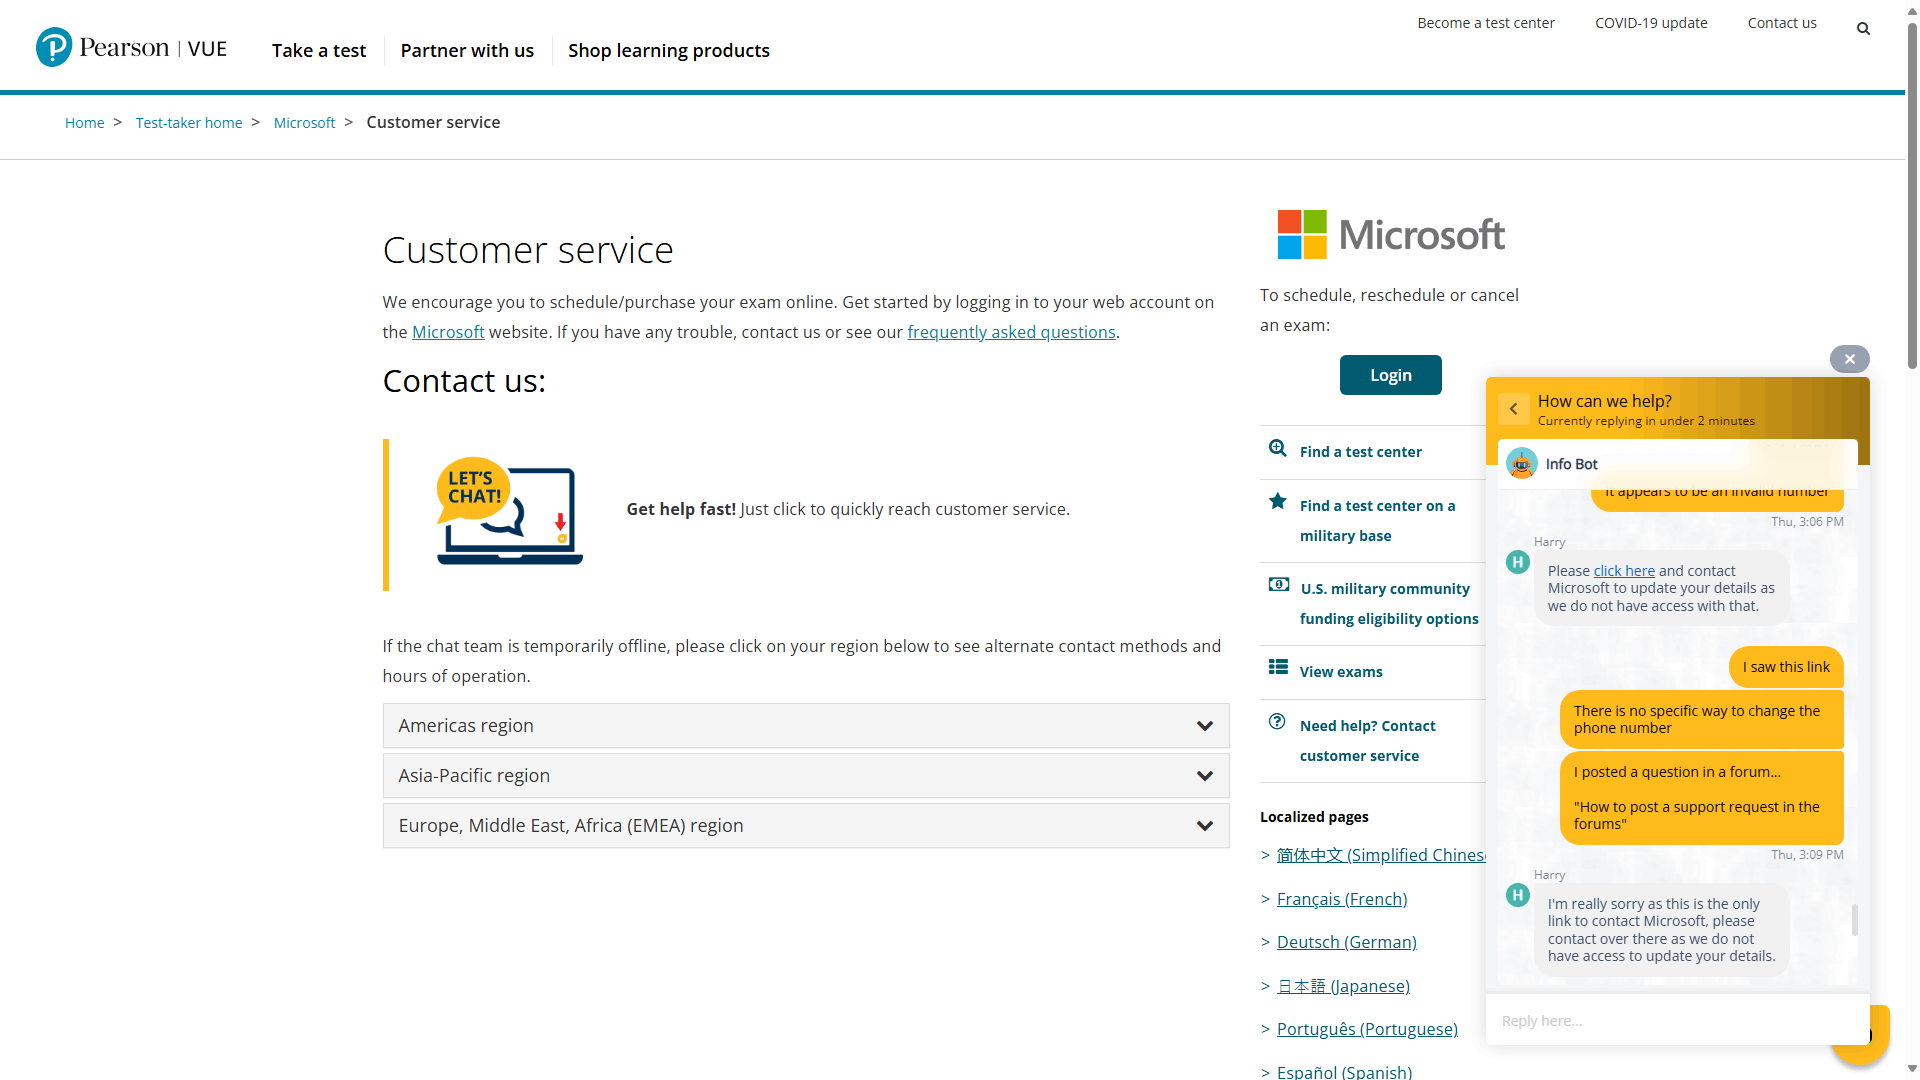The height and width of the screenshot is (1080, 1920).
Task: Go to Test-taker home breadcrumb
Action: 189,123
